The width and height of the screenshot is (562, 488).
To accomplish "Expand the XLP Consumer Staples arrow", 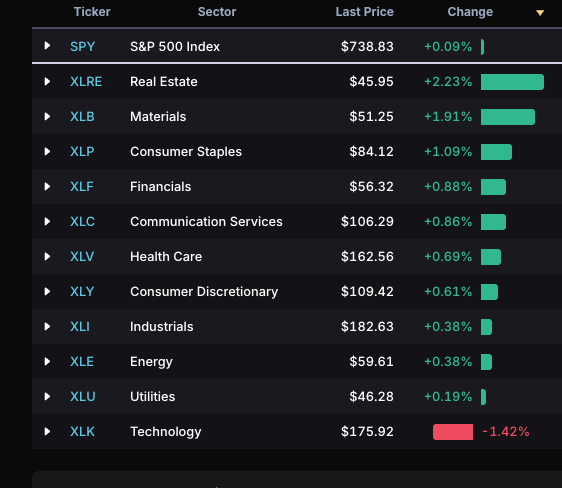I will click(47, 152).
